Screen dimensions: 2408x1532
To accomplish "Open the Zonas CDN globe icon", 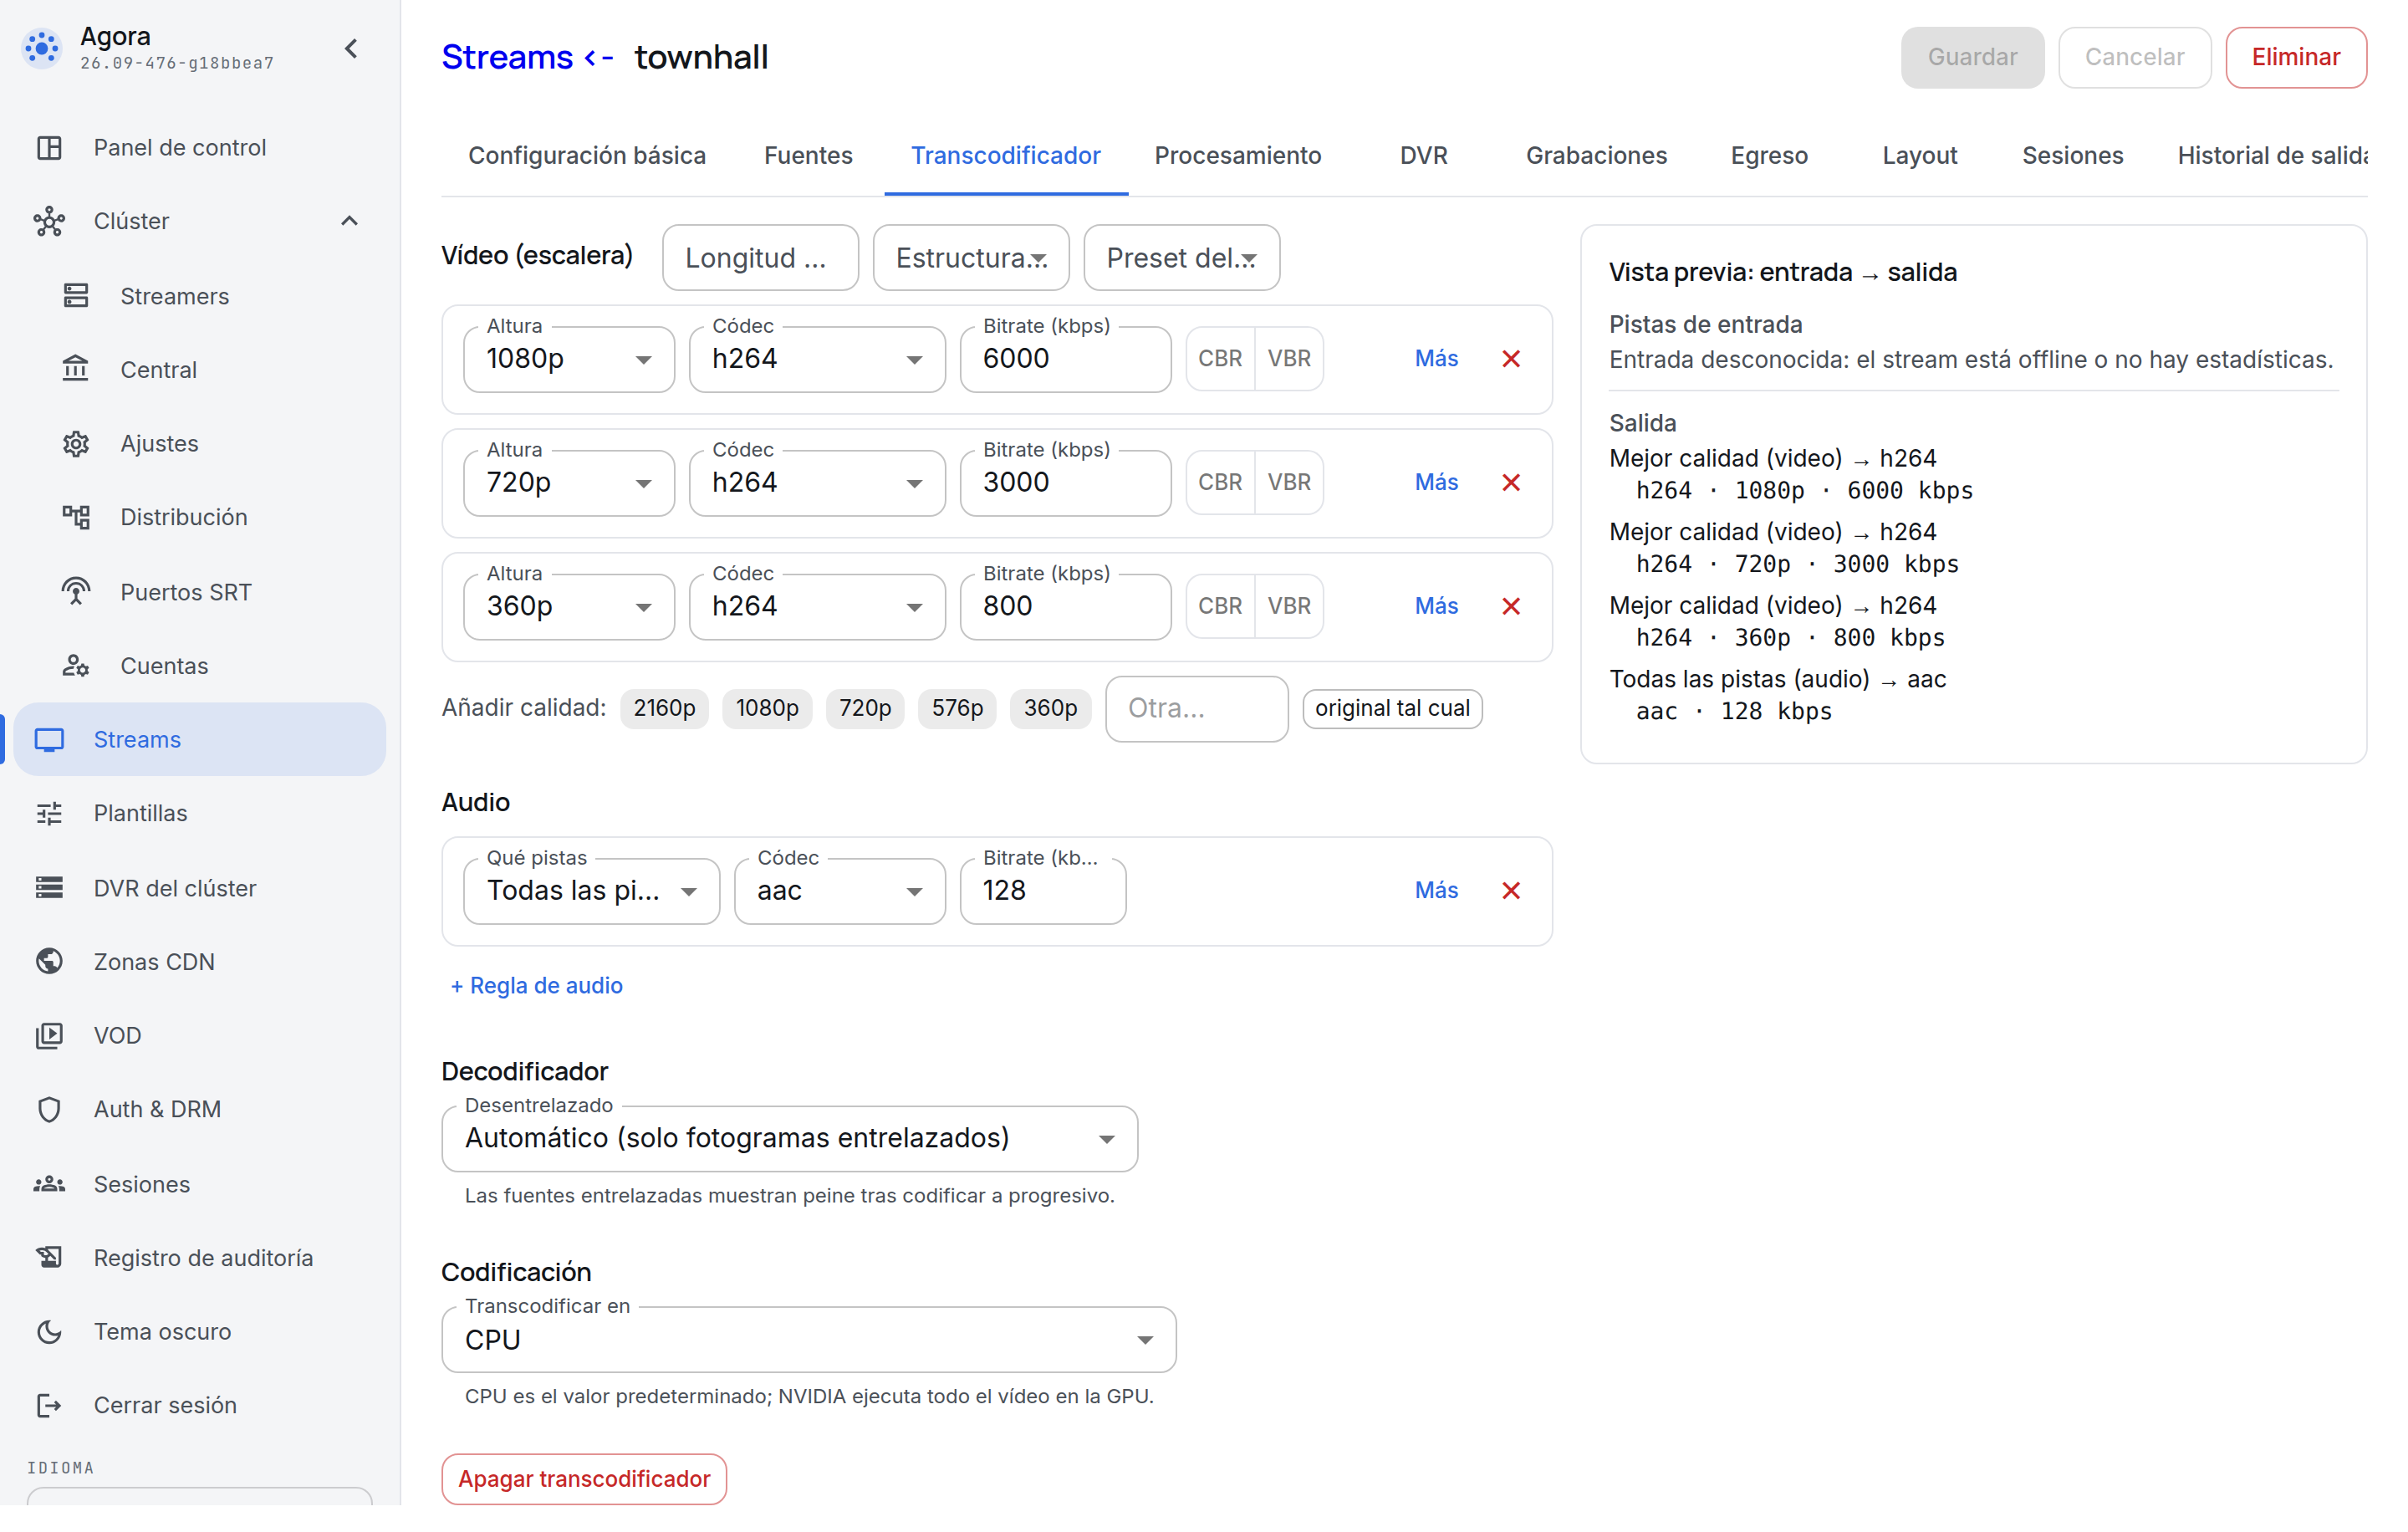I will [49, 961].
